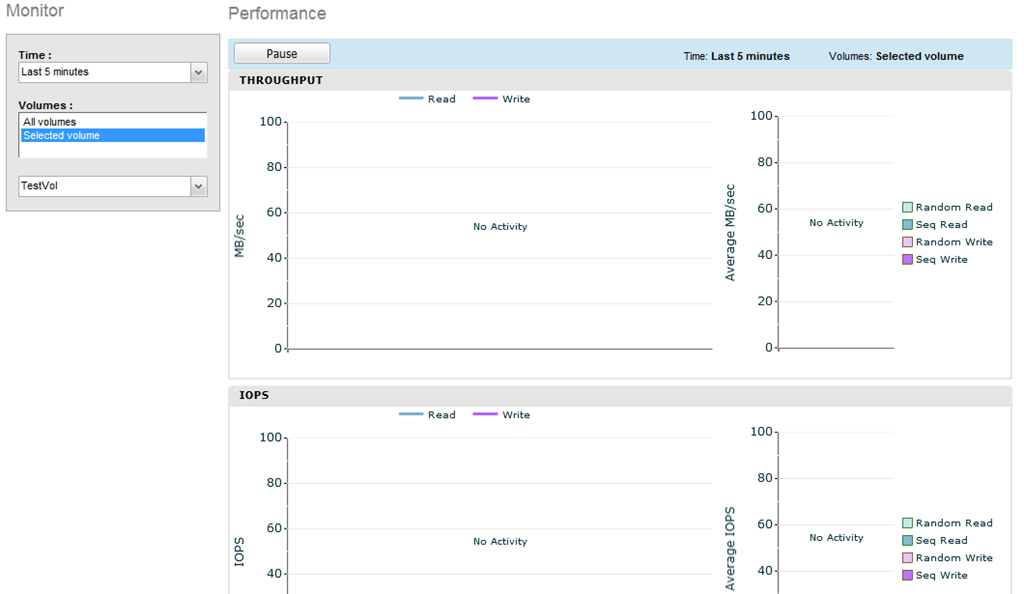
Task: Click the Pause button
Action: [x=282, y=54]
